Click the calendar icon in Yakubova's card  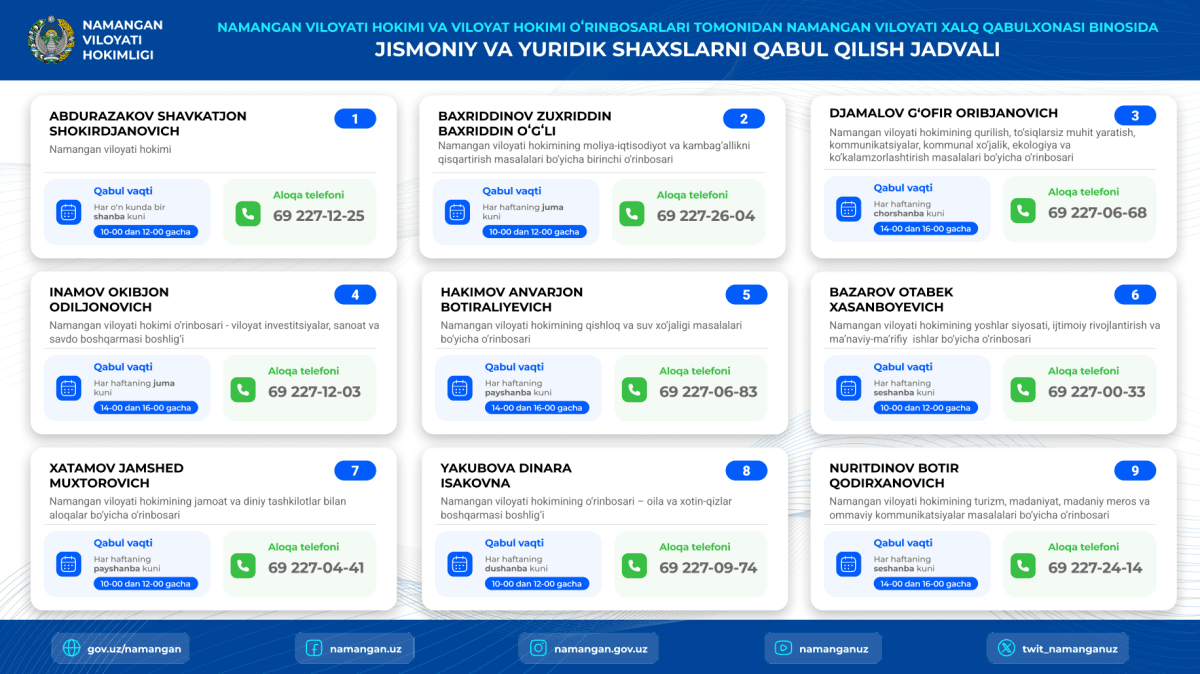pos(460,565)
